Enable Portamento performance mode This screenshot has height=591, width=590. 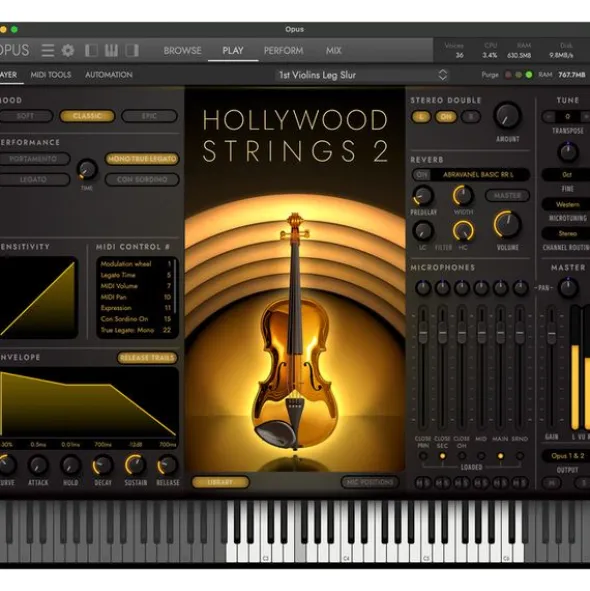pyautogui.click(x=34, y=159)
